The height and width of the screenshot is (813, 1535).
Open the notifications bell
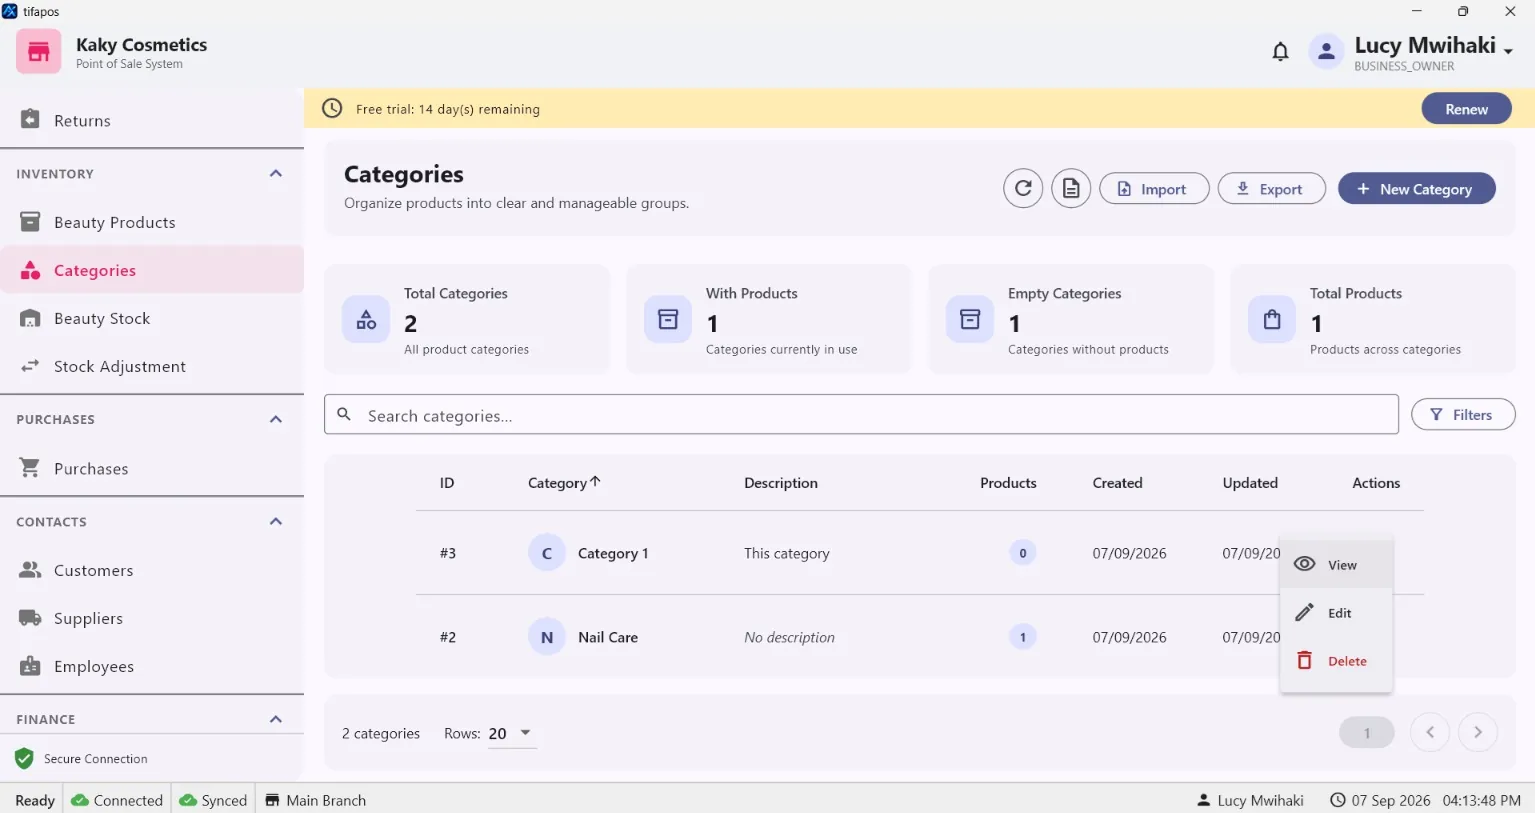click(1280, 51)
